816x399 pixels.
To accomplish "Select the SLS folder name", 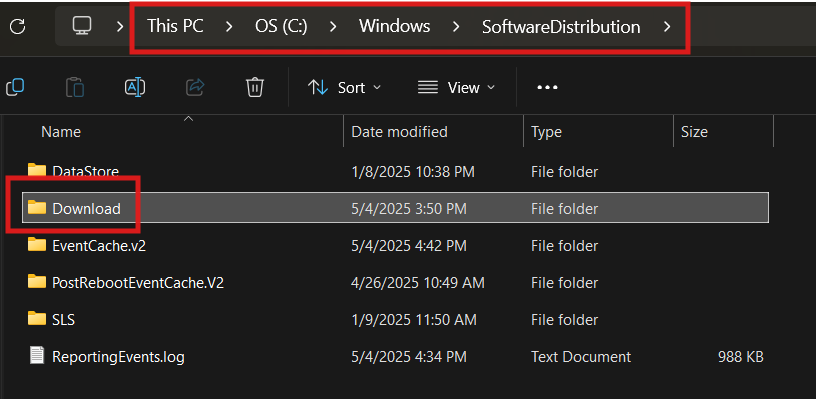I will [x=63, y=319].
